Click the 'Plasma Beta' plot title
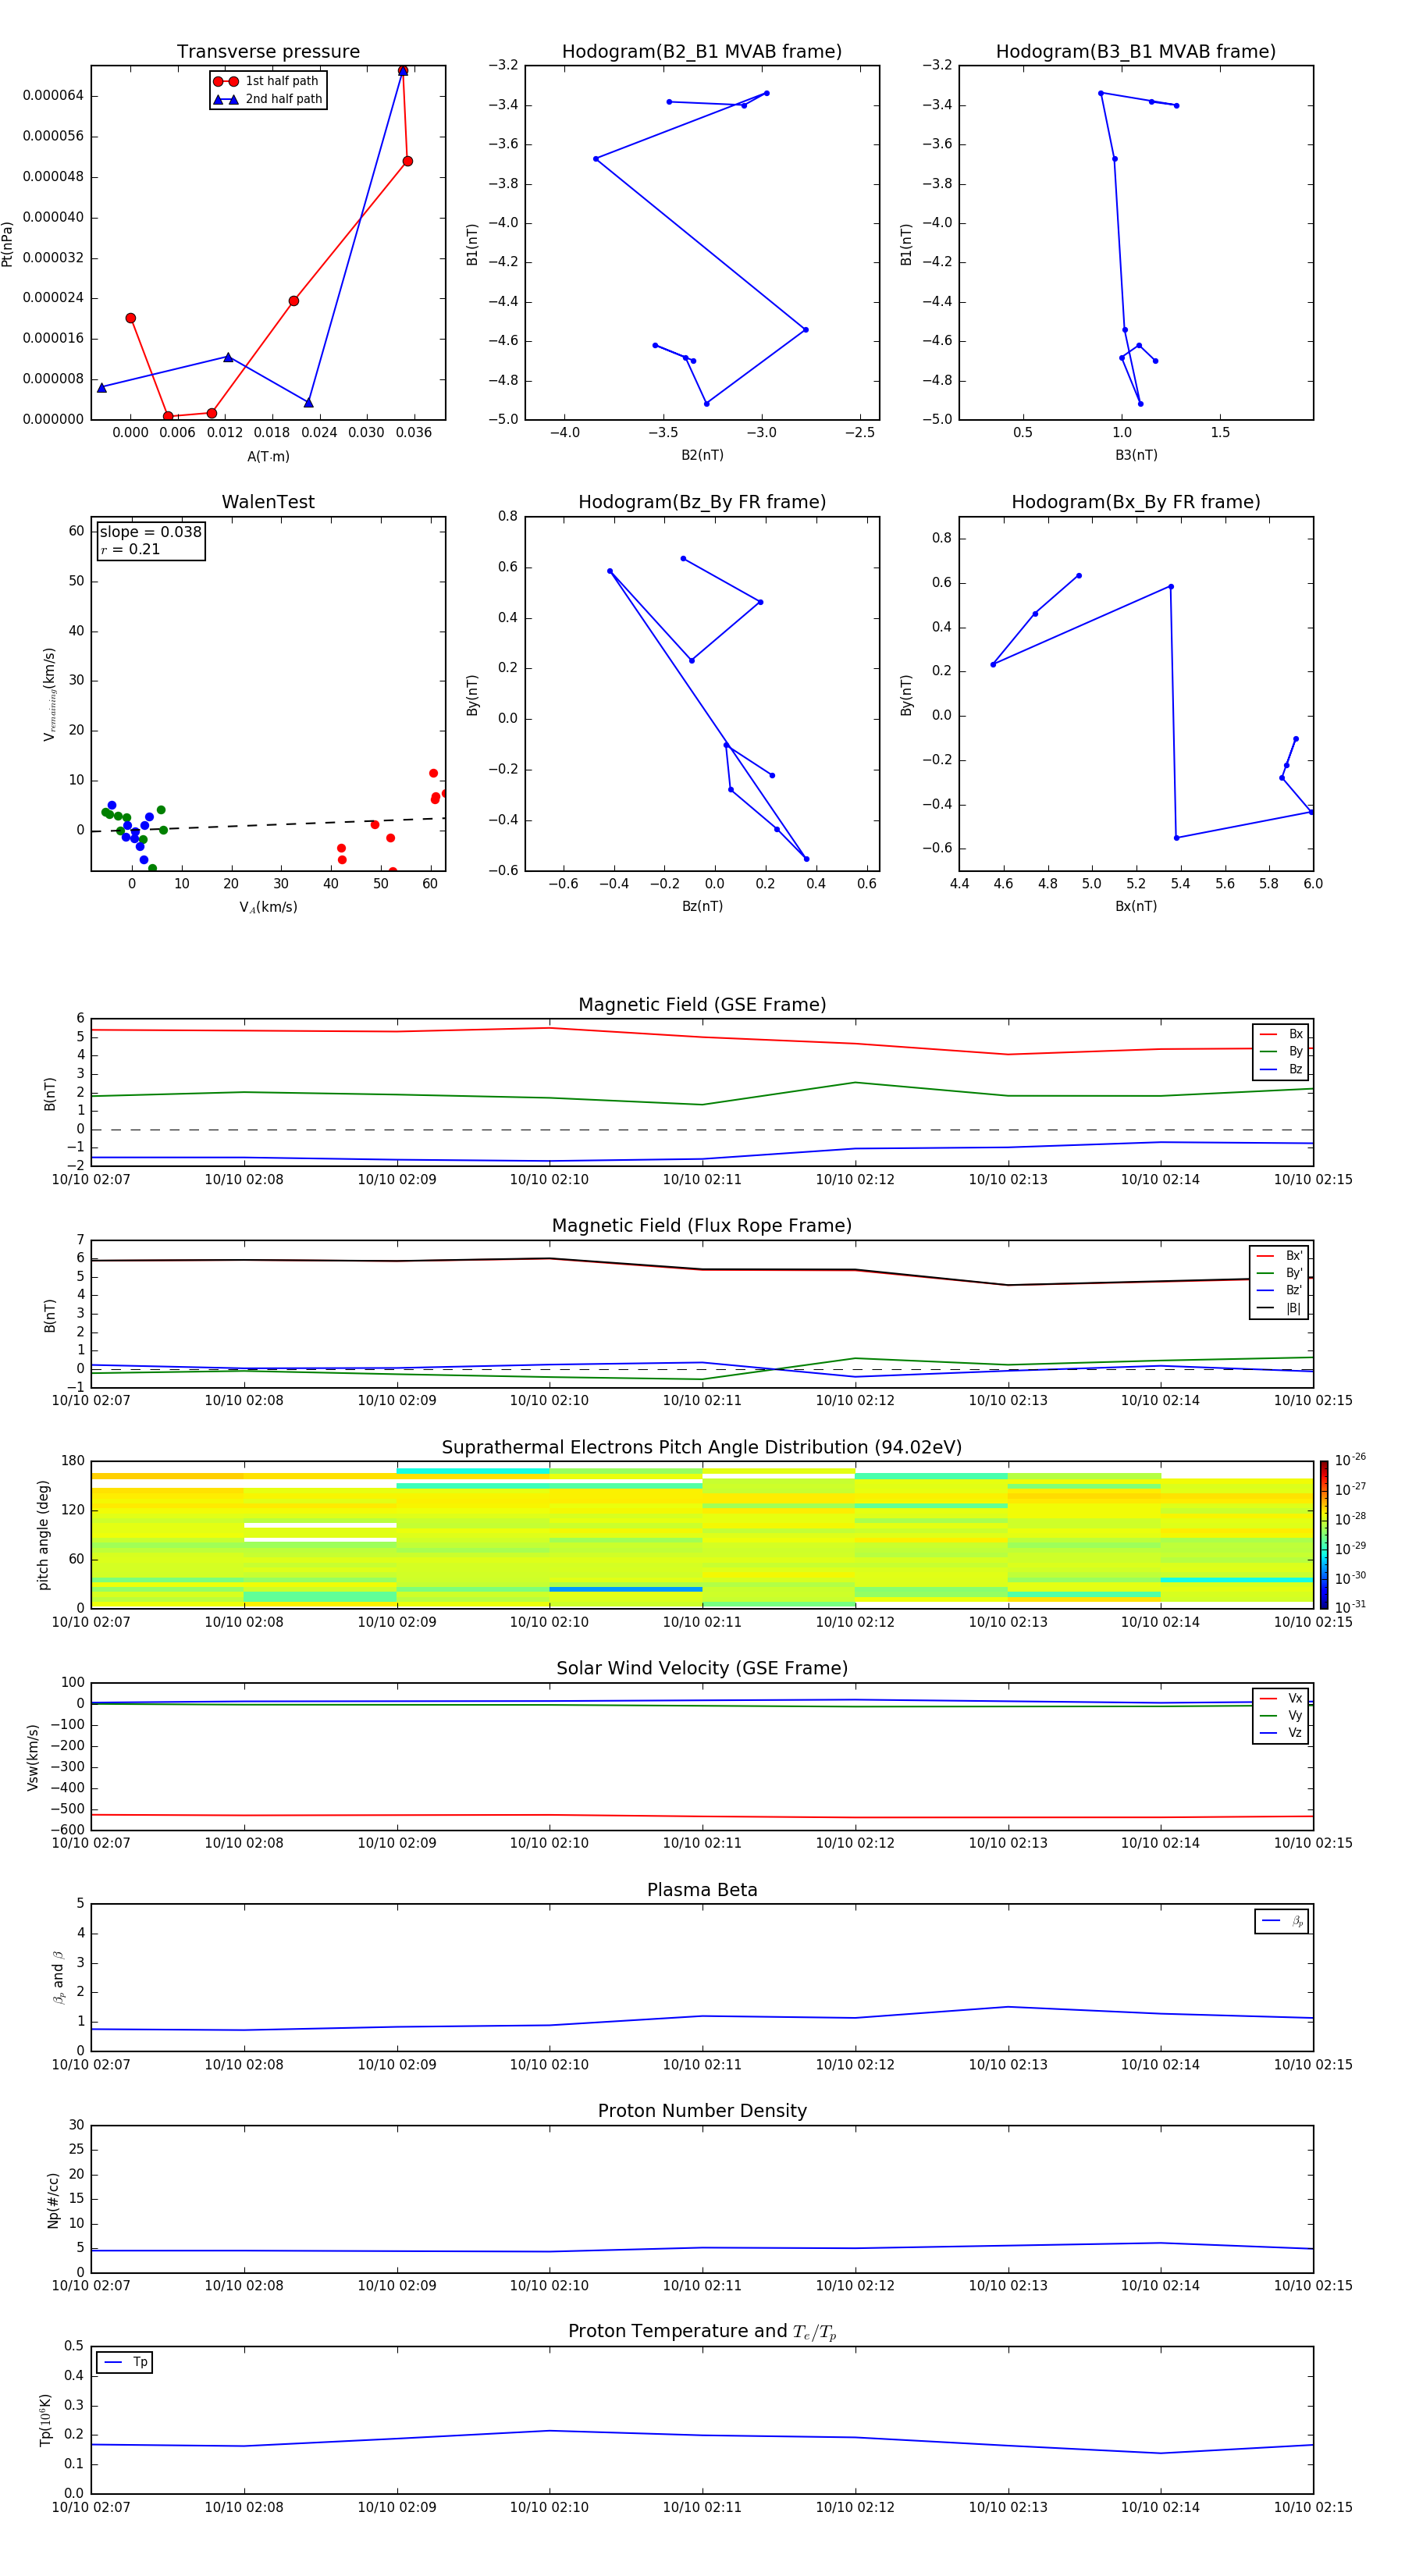Screen dimensions: 1405x2576 tap(702, 1890)
